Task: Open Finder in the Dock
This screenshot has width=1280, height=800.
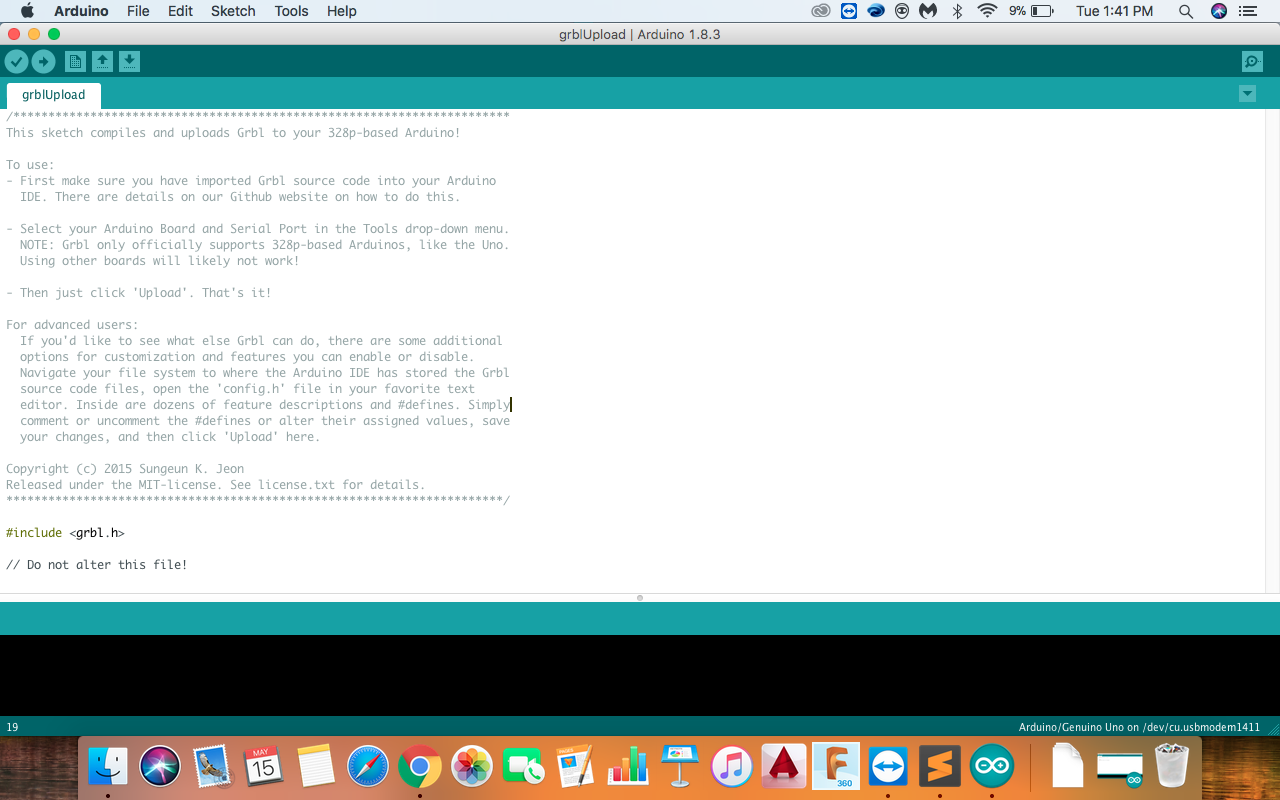Action: (x=108, y=767)
